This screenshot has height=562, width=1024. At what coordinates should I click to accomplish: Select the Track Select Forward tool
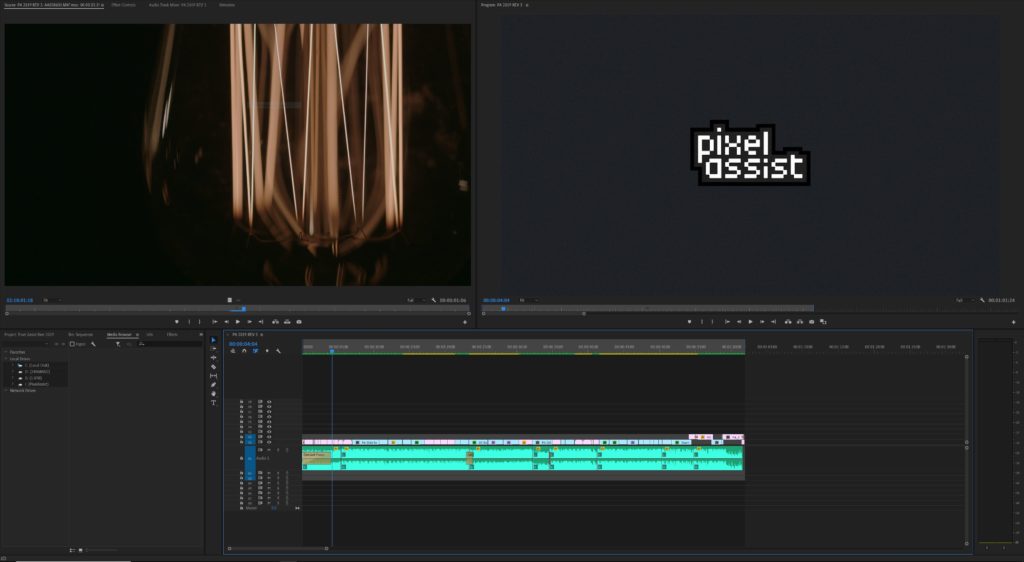[214, 349]
